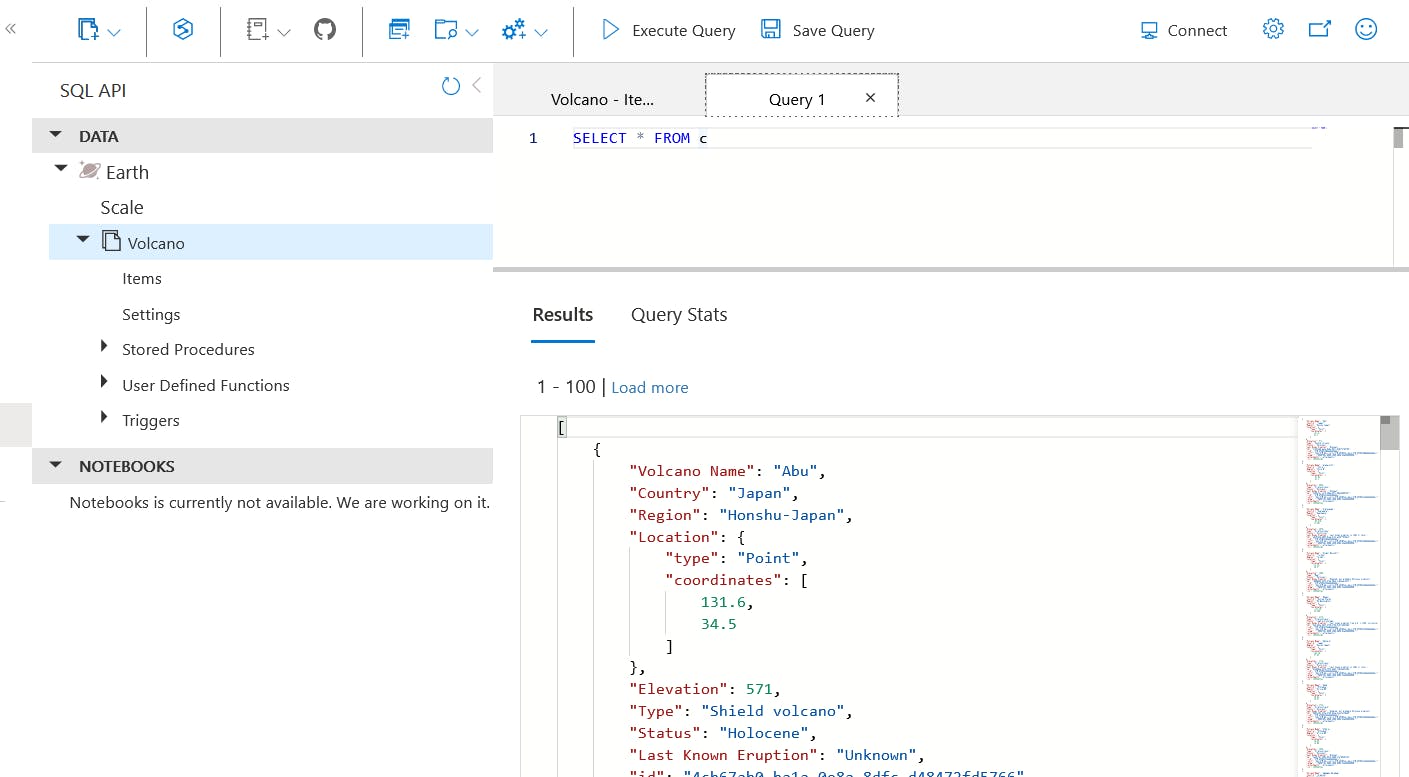Click the results JSON minimap
This screenshot has height=777, width=1409.
tap(1337, 596)
